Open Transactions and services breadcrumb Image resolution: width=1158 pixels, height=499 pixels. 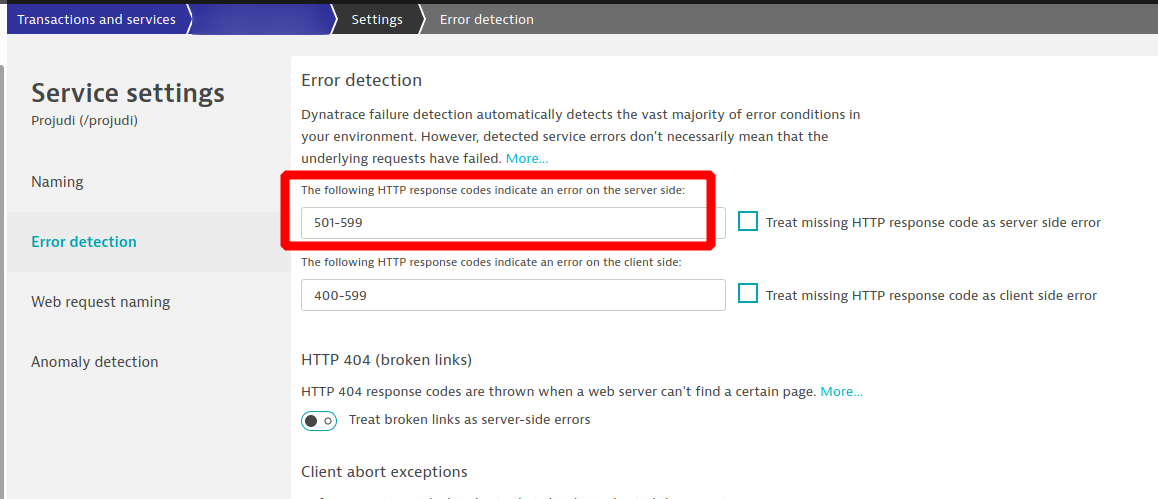point(96,19)
